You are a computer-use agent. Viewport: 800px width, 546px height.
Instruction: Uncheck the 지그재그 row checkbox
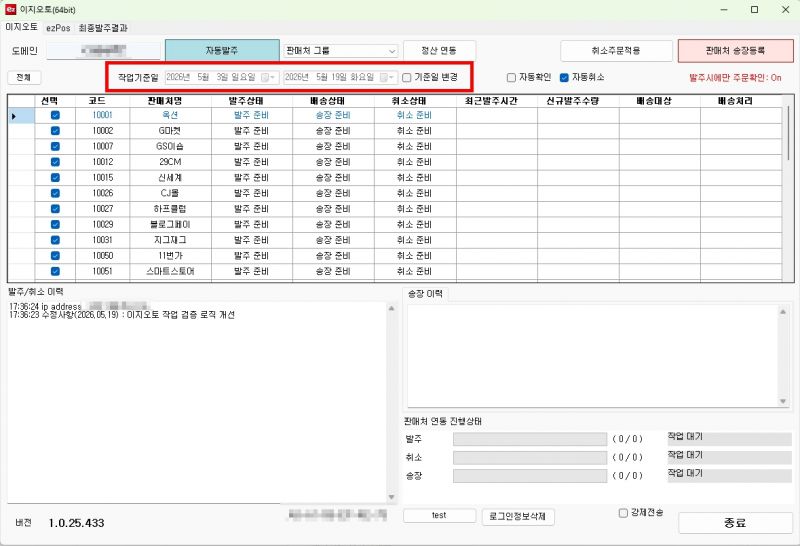tap(55, 240)
